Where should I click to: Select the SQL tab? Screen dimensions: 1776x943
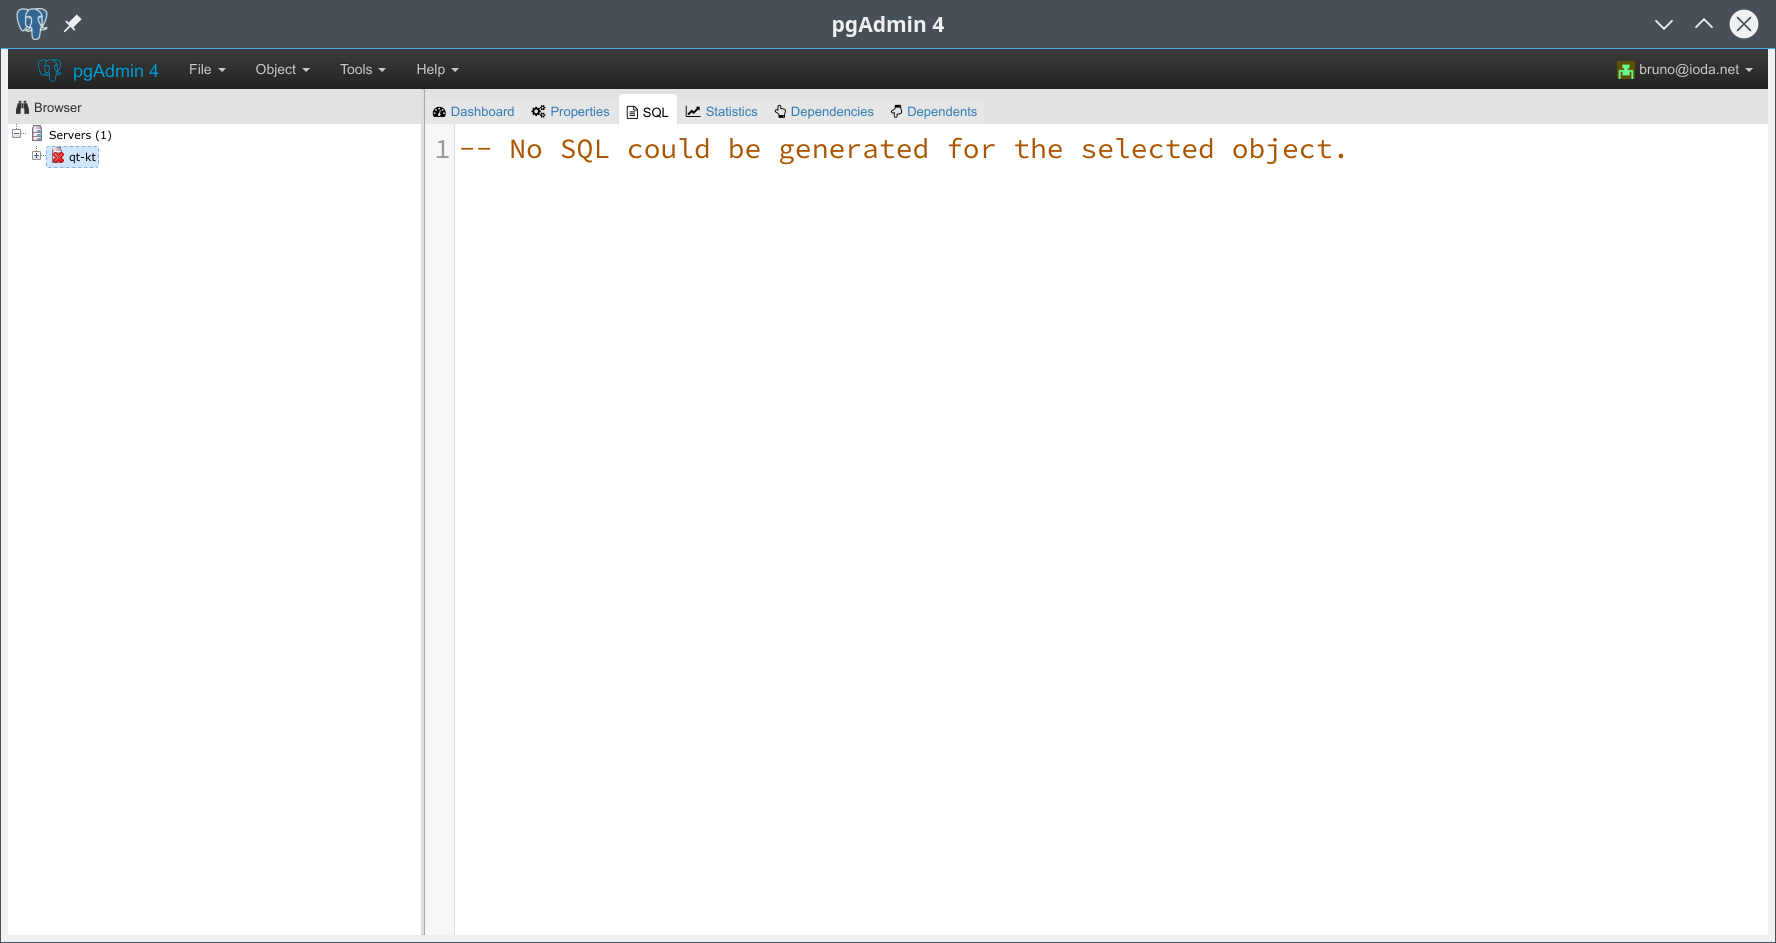click(x=648, y=112)
